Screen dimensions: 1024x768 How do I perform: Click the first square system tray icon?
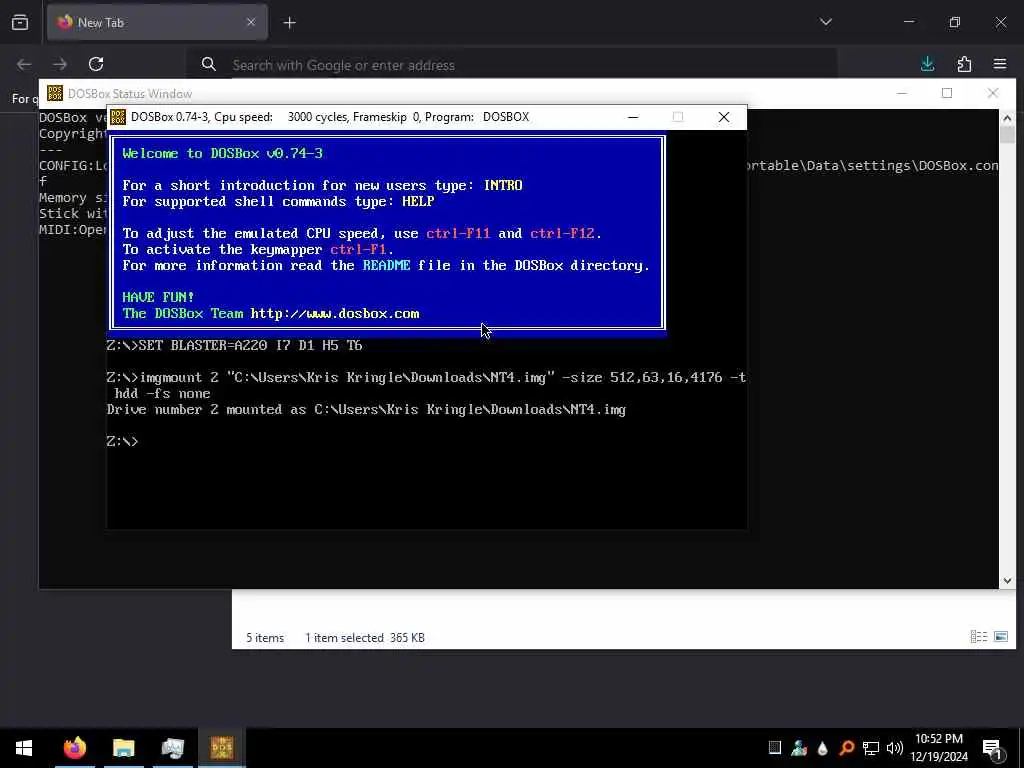775,748
